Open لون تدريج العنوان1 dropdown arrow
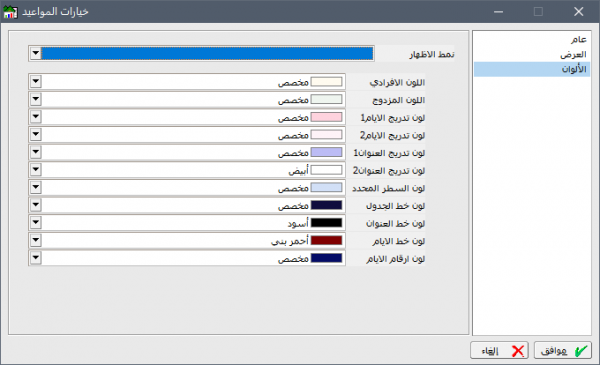This screenshot has width=600, height=365. [36, 152]
